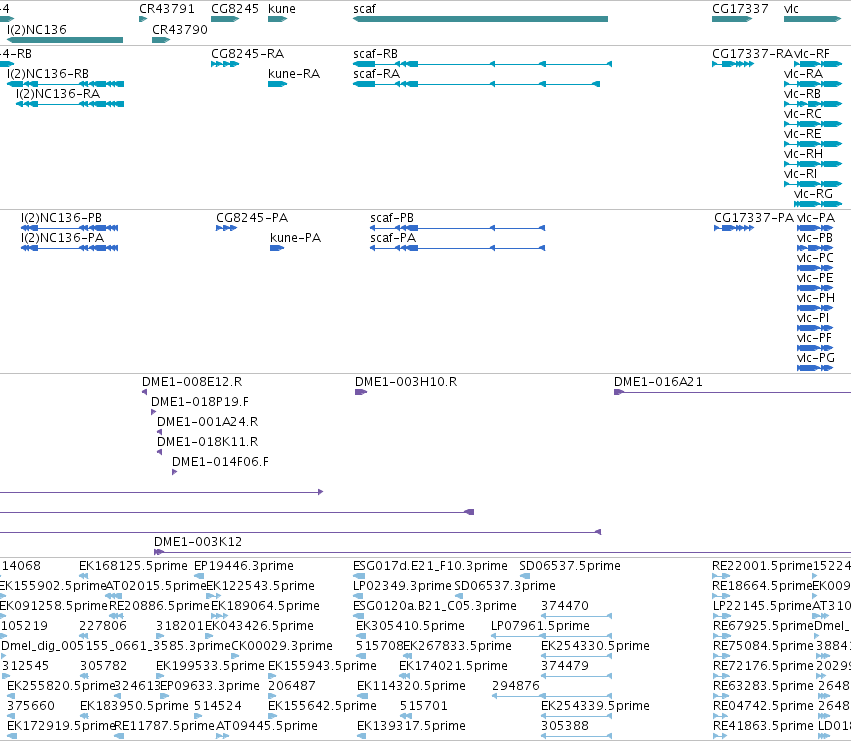Click the vlc-RI transcript label
This screenshot has width=851, height=741.
(800, 174)
